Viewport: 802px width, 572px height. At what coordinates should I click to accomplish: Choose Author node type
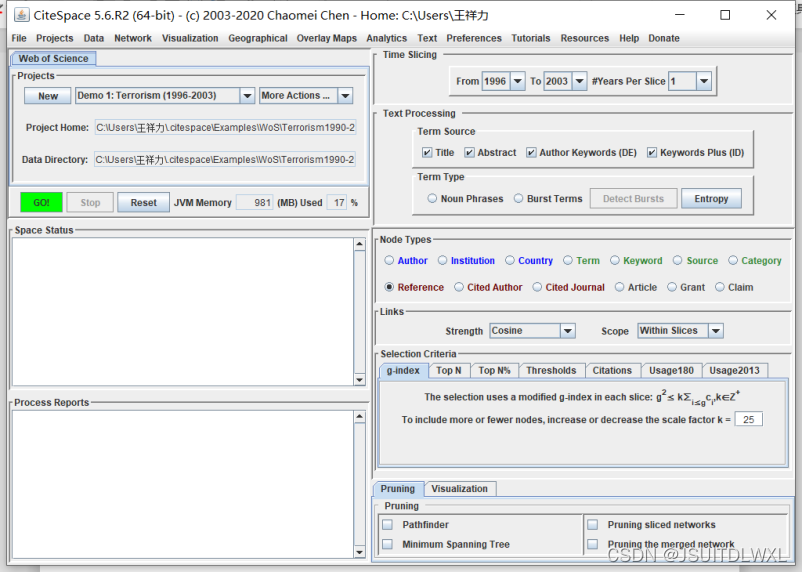click(x=389, y=260)
